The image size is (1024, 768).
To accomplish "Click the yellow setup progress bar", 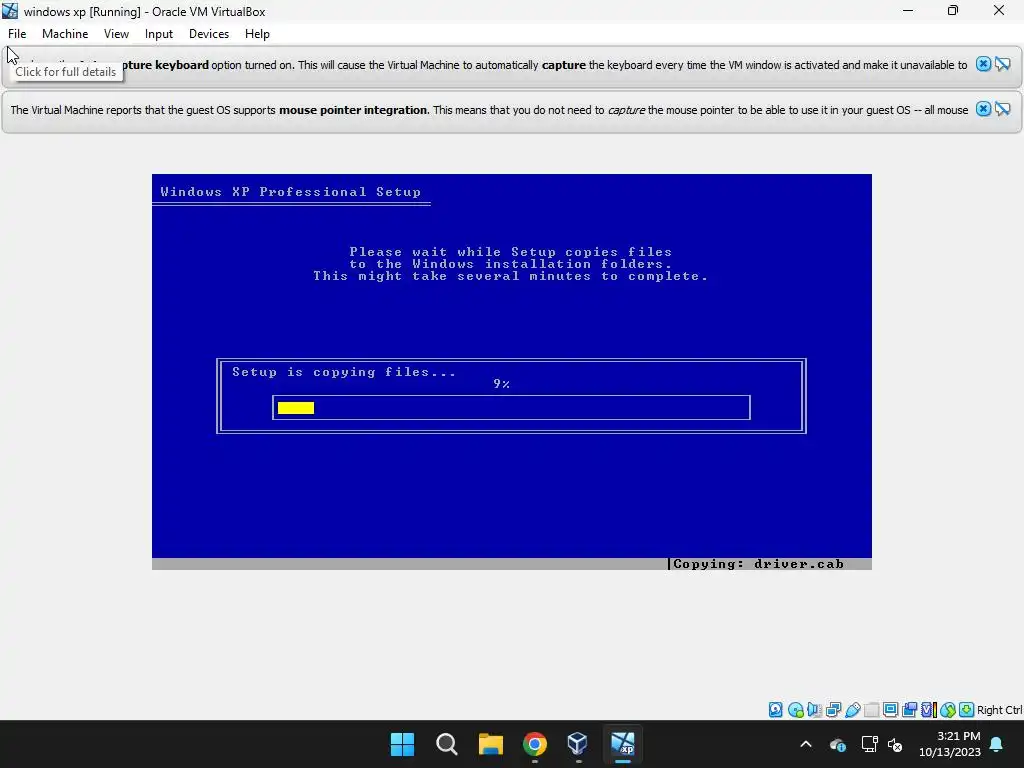I will click(x=296, y=408).
